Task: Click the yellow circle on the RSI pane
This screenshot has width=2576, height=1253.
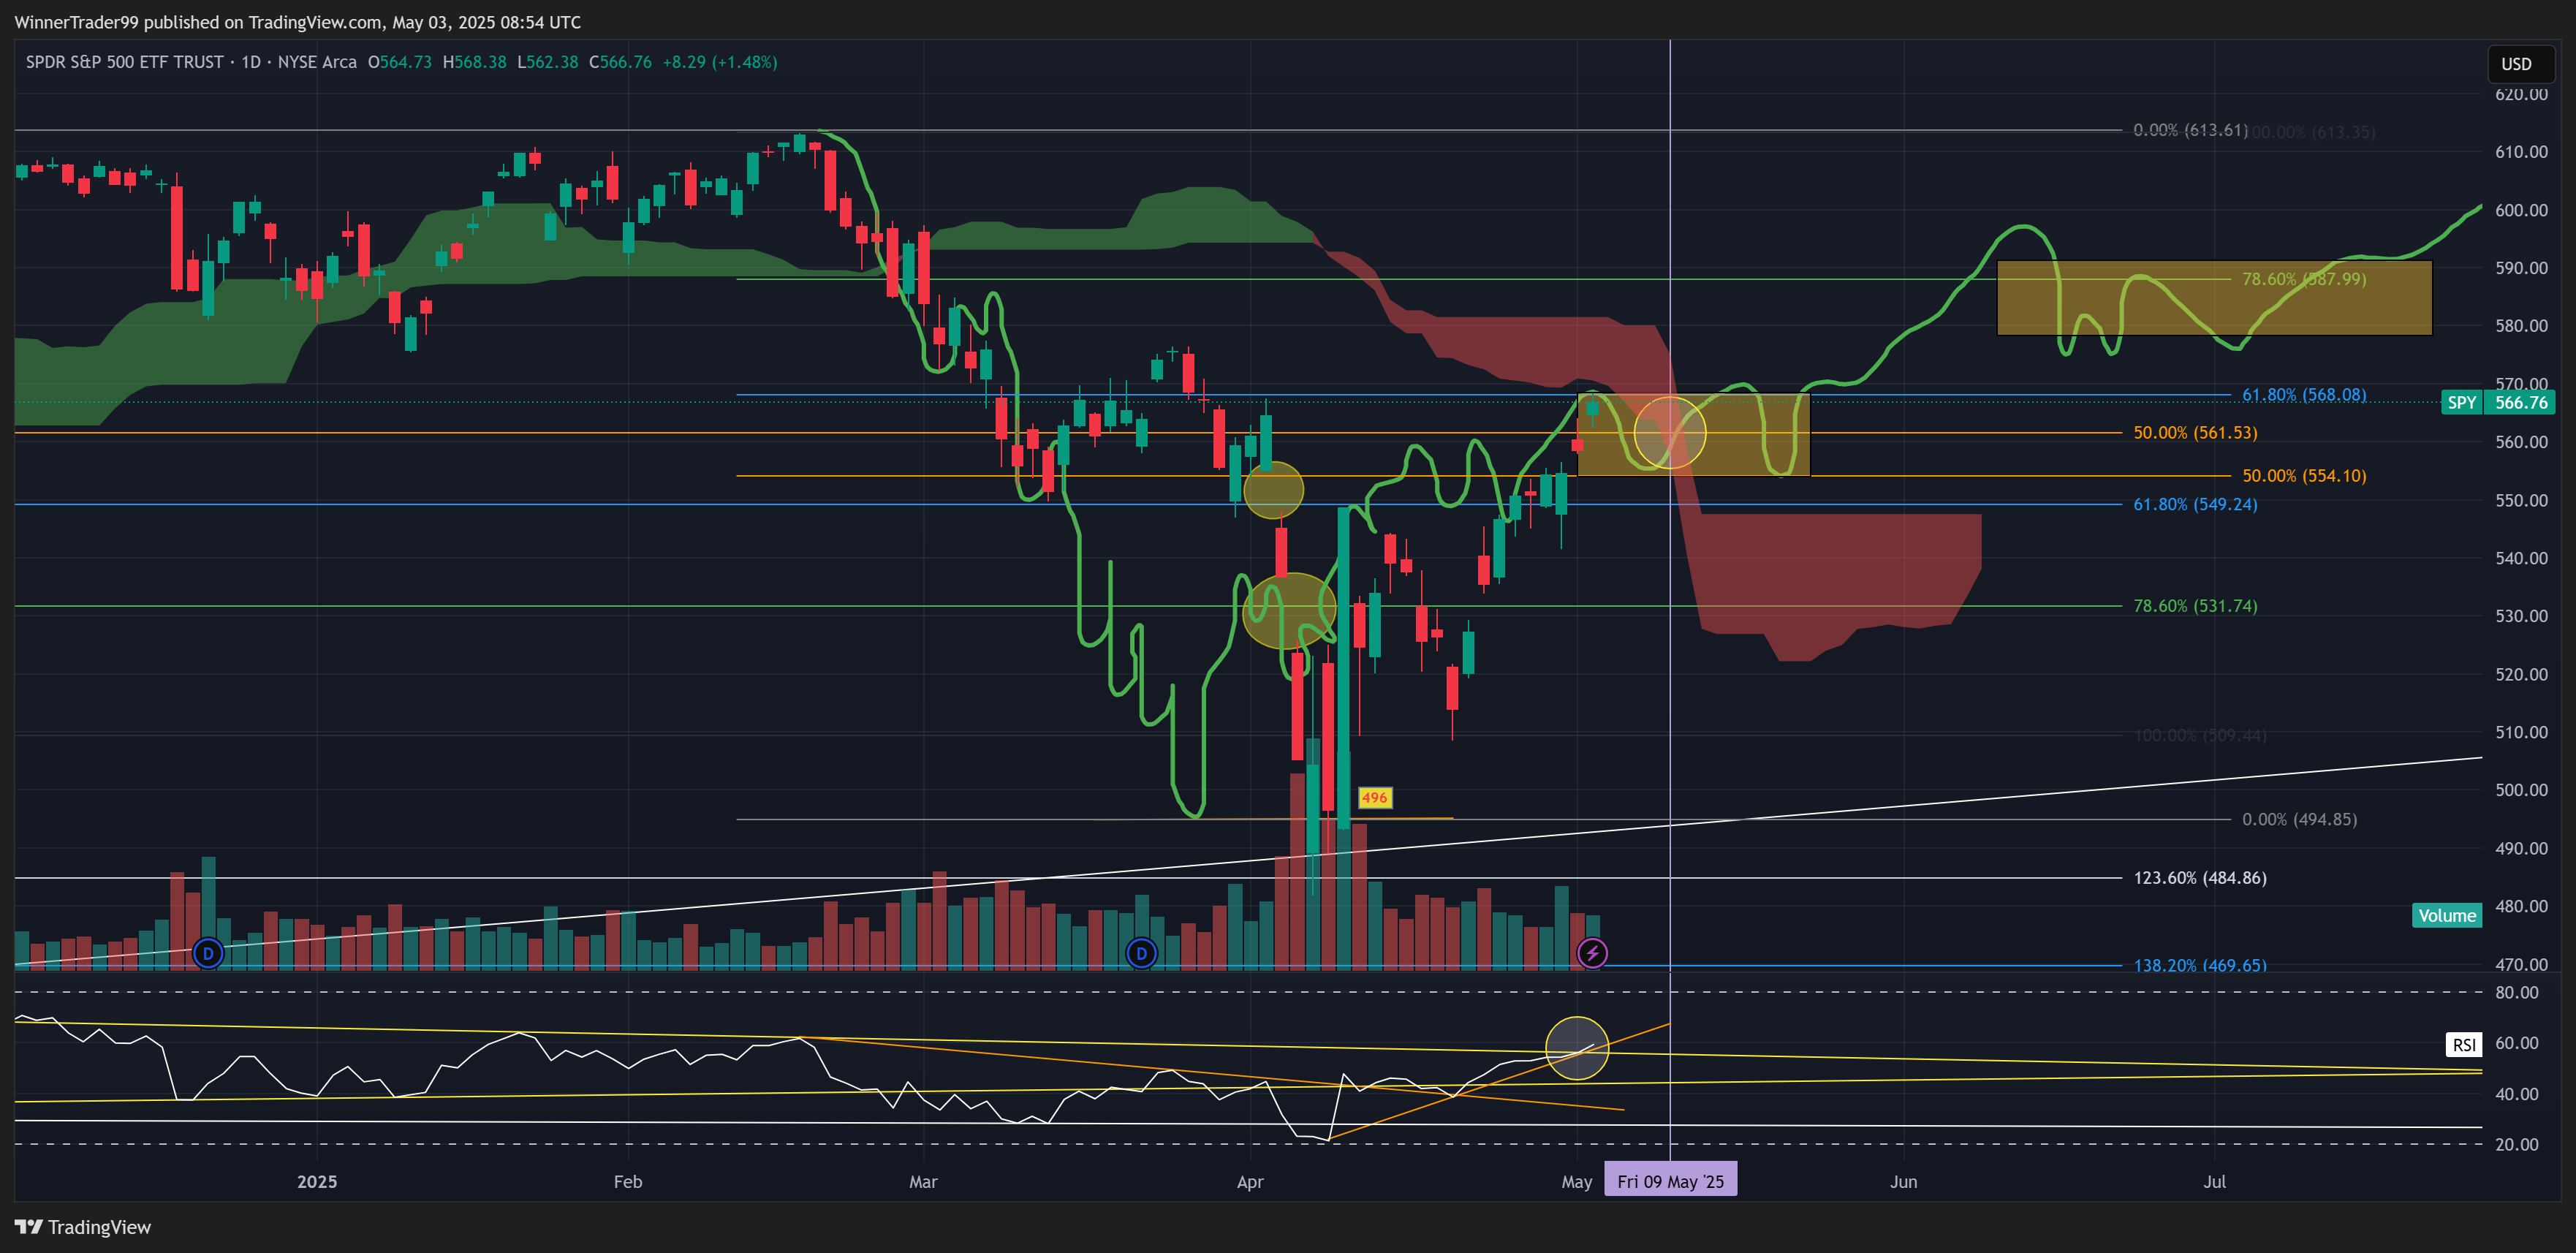Action: (x=1577, y=1048)
